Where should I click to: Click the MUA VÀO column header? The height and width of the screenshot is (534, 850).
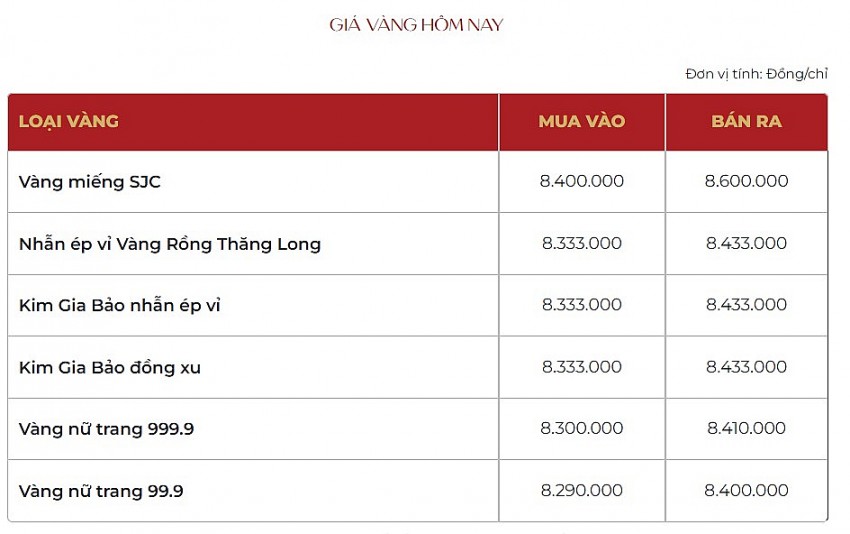pos(582,121)
